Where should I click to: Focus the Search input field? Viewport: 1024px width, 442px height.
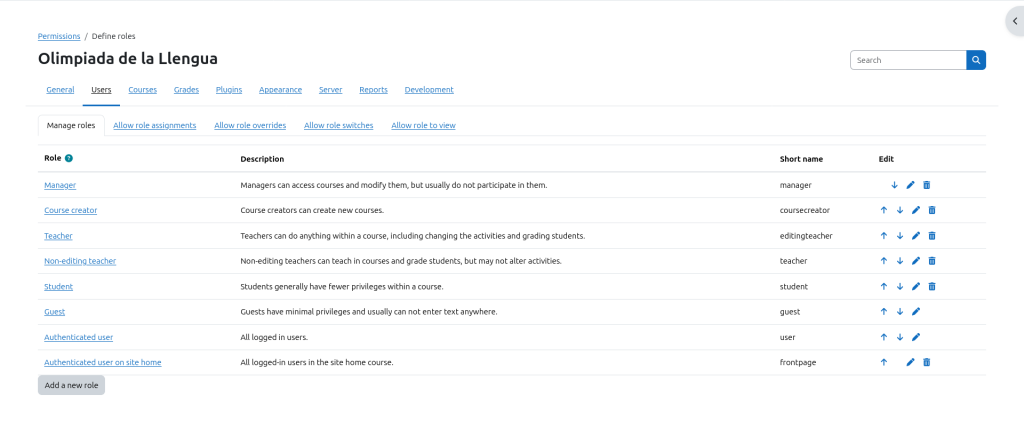pyautogui.click(x=907, y=60)
